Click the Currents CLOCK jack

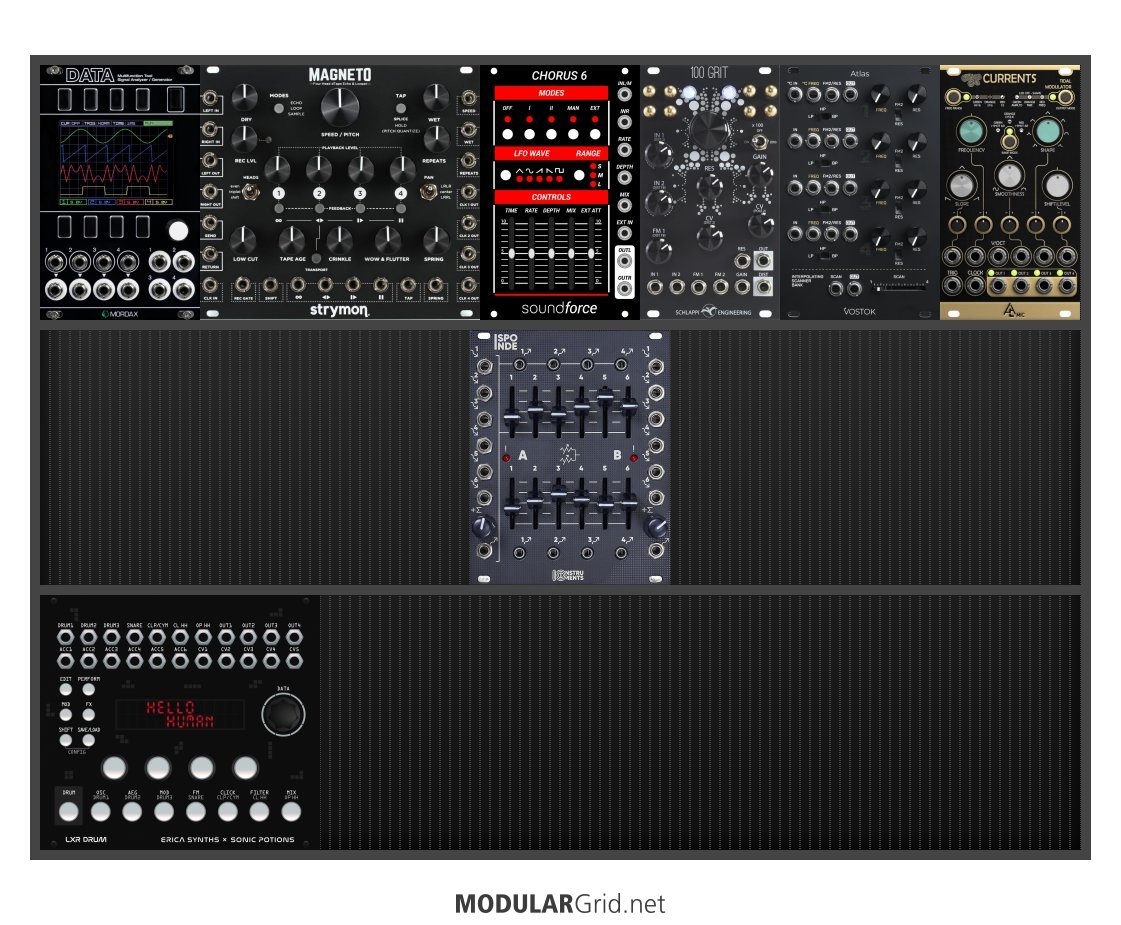975,285
